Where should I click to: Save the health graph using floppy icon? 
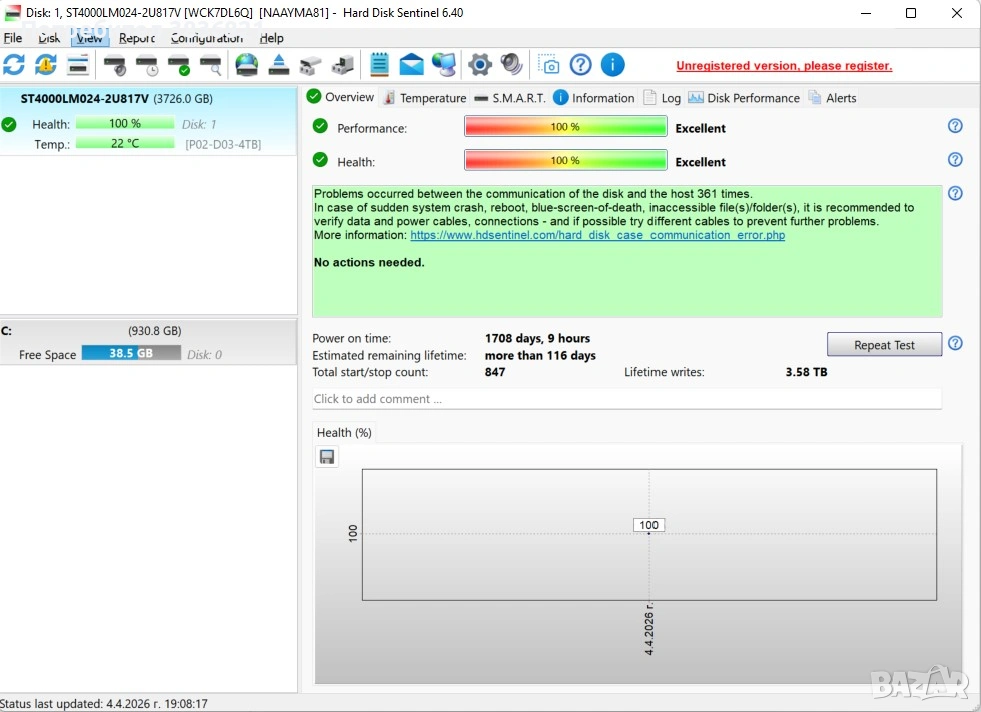(327, 457)
